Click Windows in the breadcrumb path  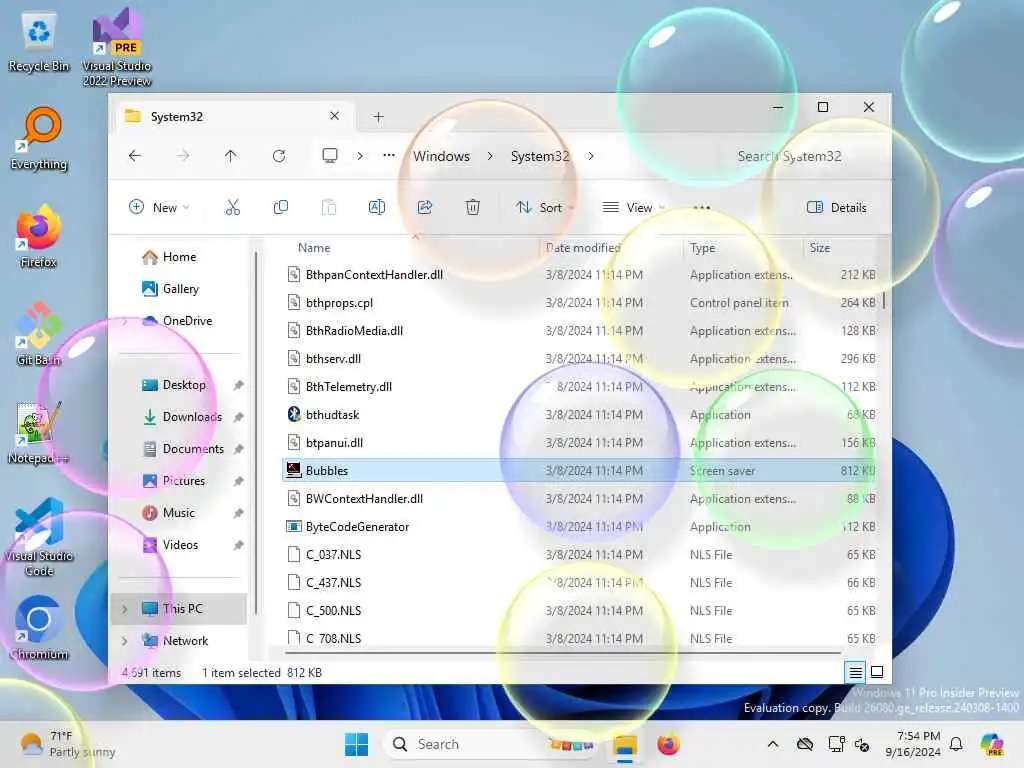pyautogui.click(x=441, y=156)
